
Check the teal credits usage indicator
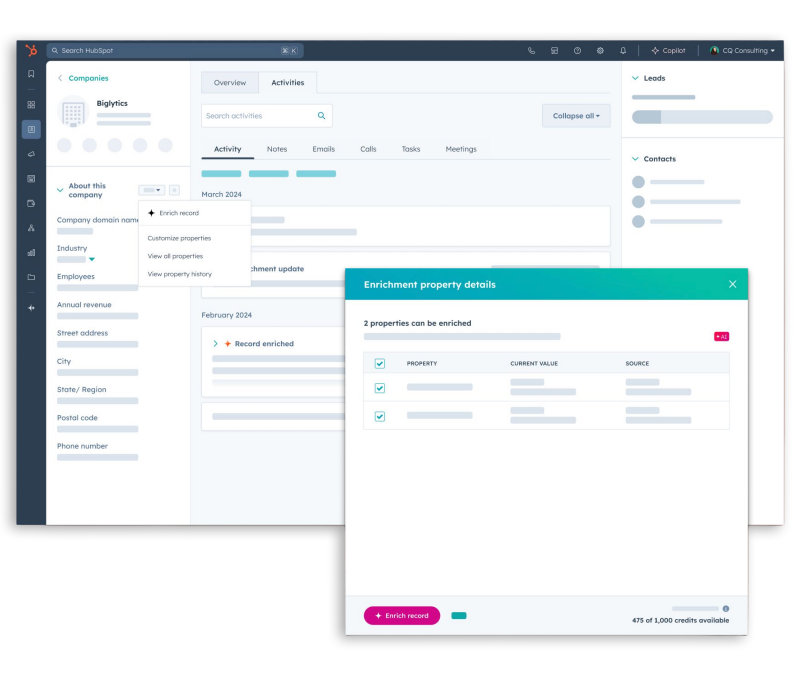point(458,615)
